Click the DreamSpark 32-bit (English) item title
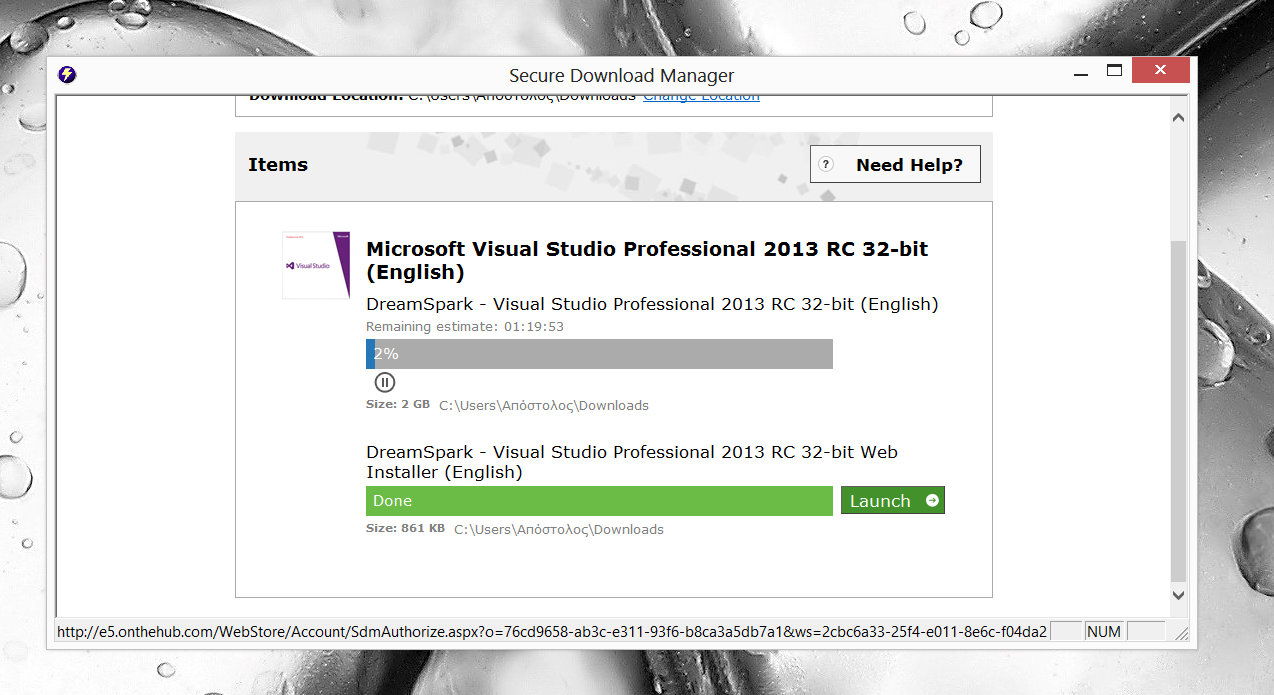The image size is (1274, 695). (x=652, y=304)
